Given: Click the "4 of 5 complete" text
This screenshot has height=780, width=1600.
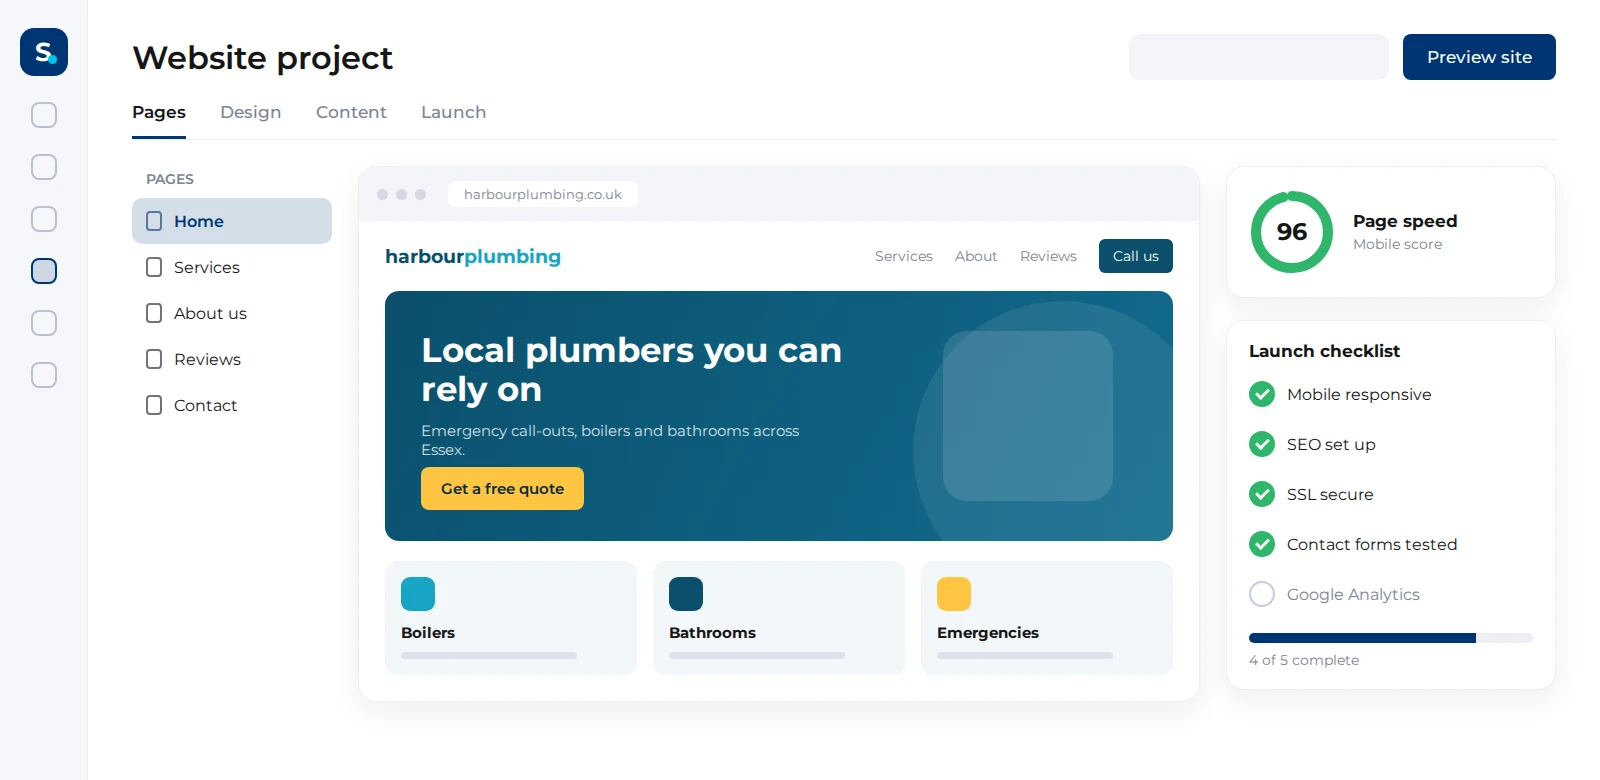Looking at the screenshot, I should 1304,660.
